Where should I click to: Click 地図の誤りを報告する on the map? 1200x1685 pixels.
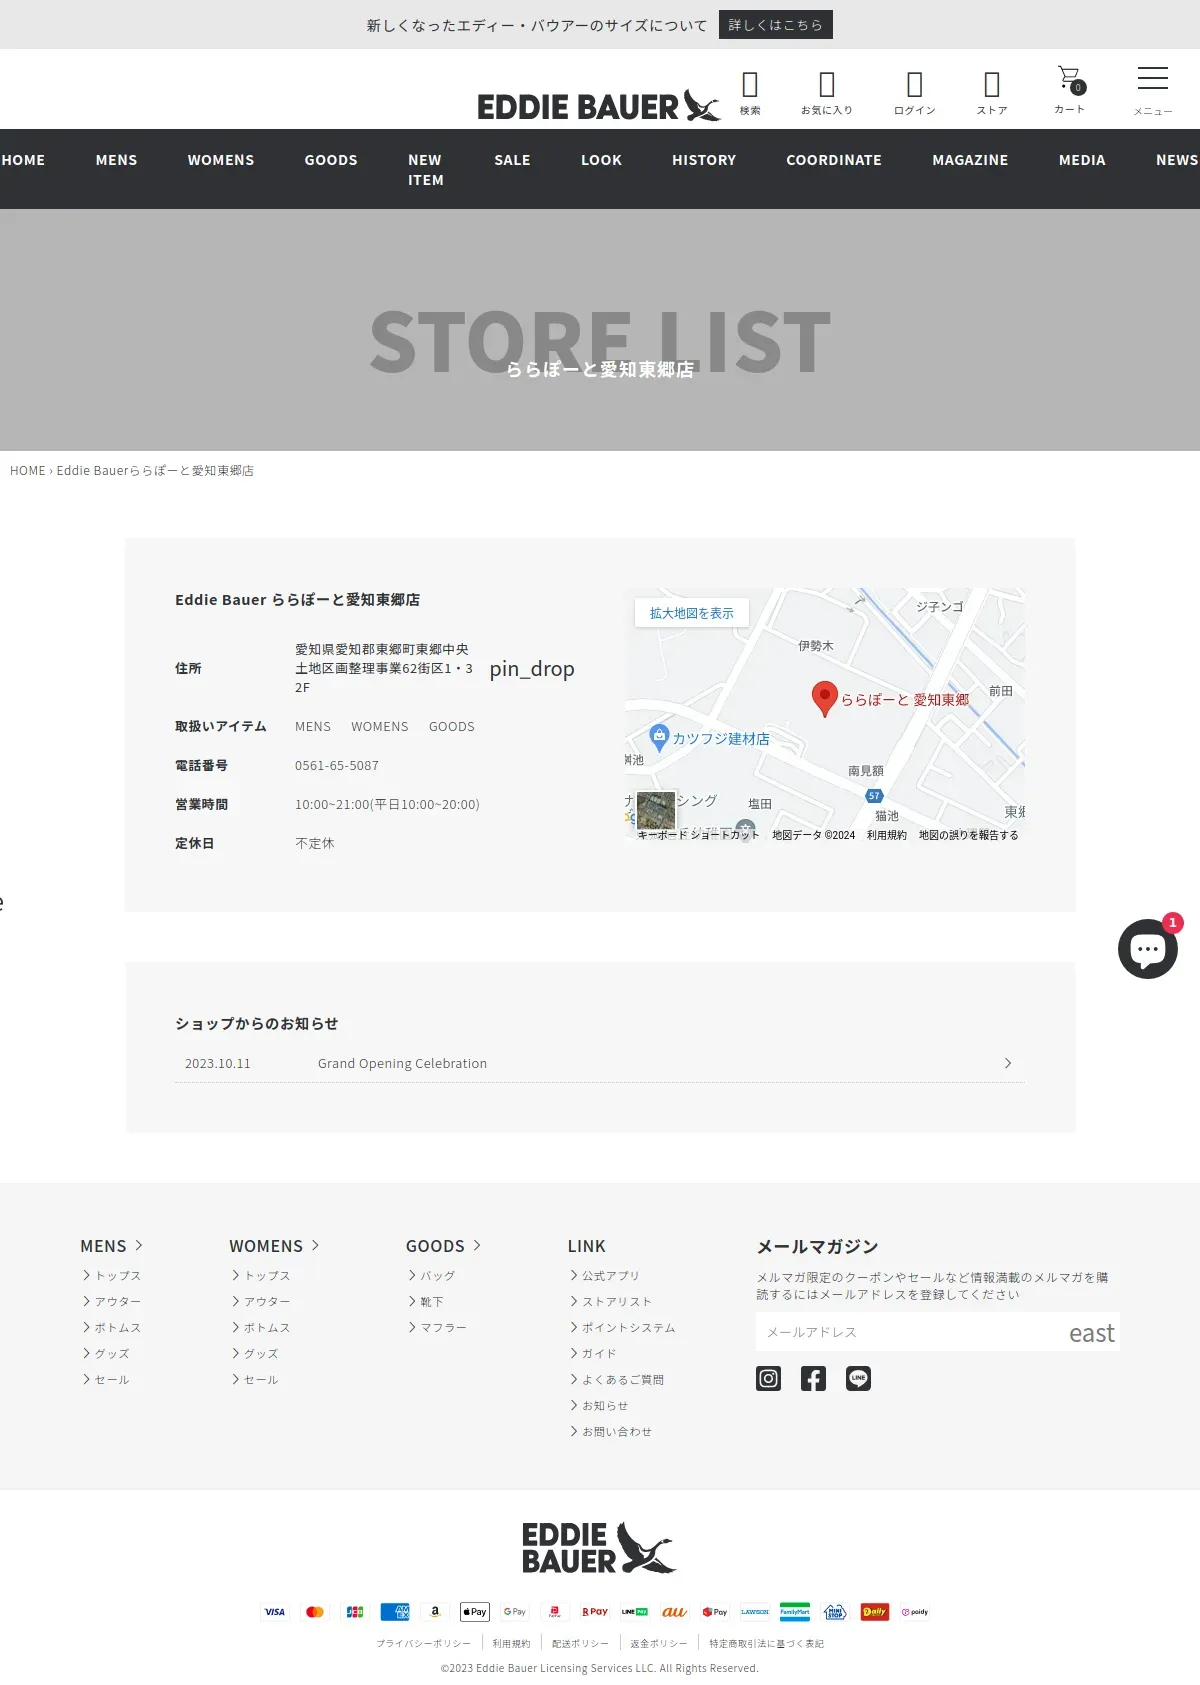pos(968,835)
